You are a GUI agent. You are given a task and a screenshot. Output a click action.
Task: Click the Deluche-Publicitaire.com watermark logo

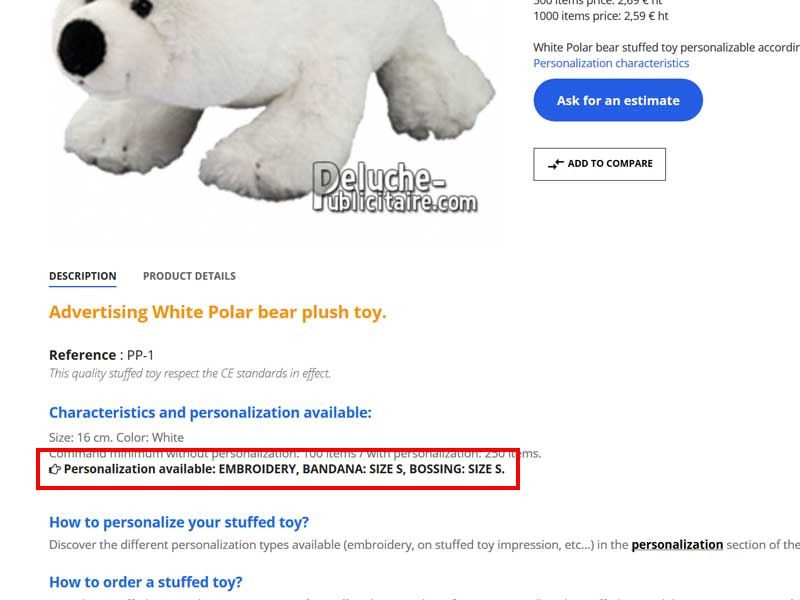[x=395, y=187]
